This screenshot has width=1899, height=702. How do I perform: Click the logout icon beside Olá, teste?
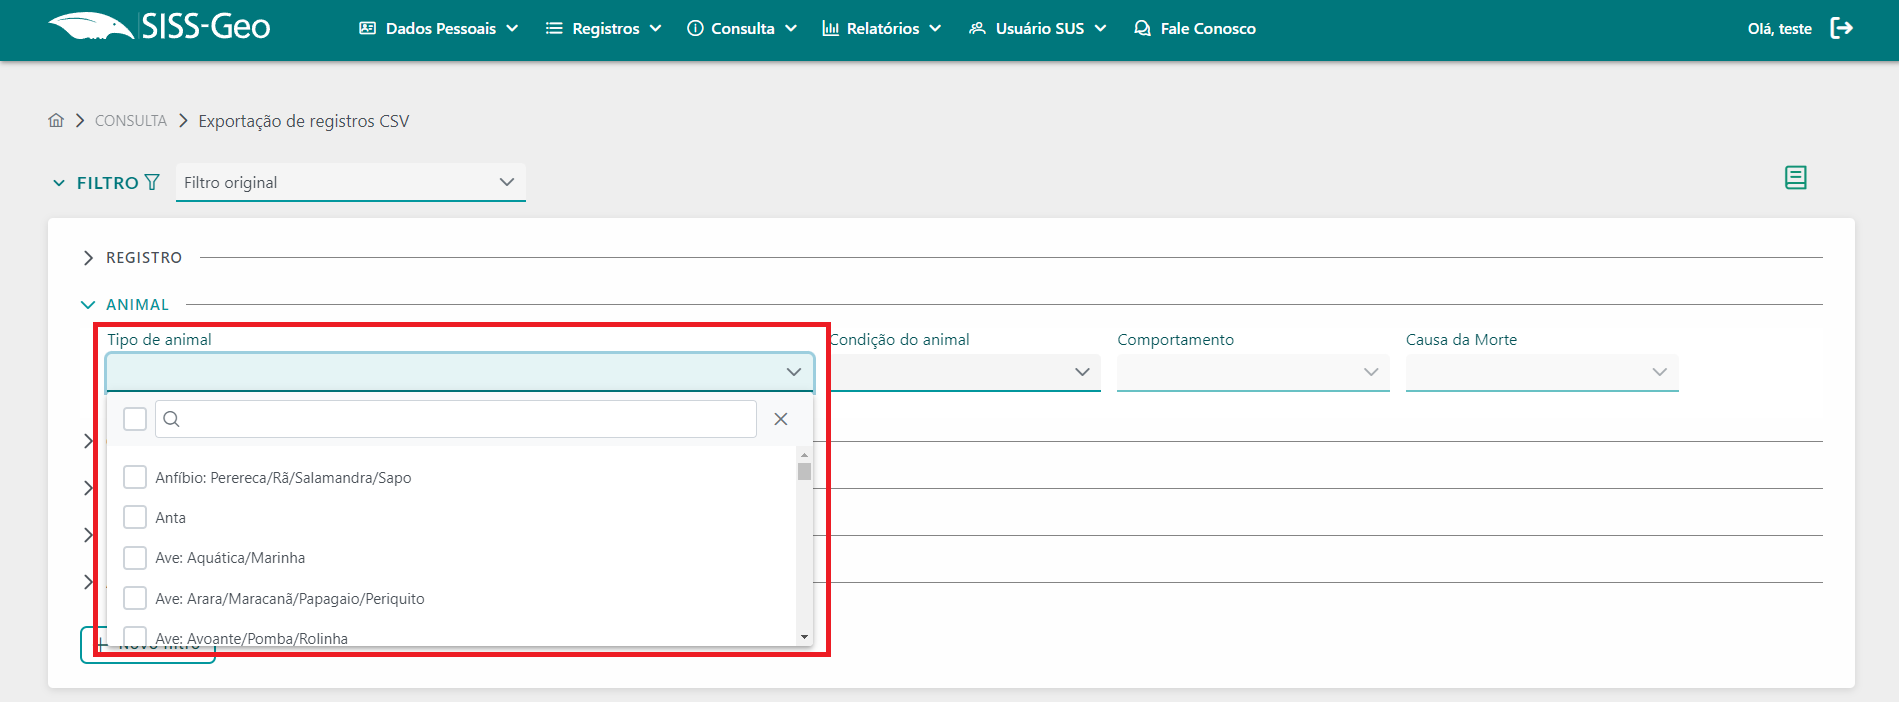[1841, 28]
